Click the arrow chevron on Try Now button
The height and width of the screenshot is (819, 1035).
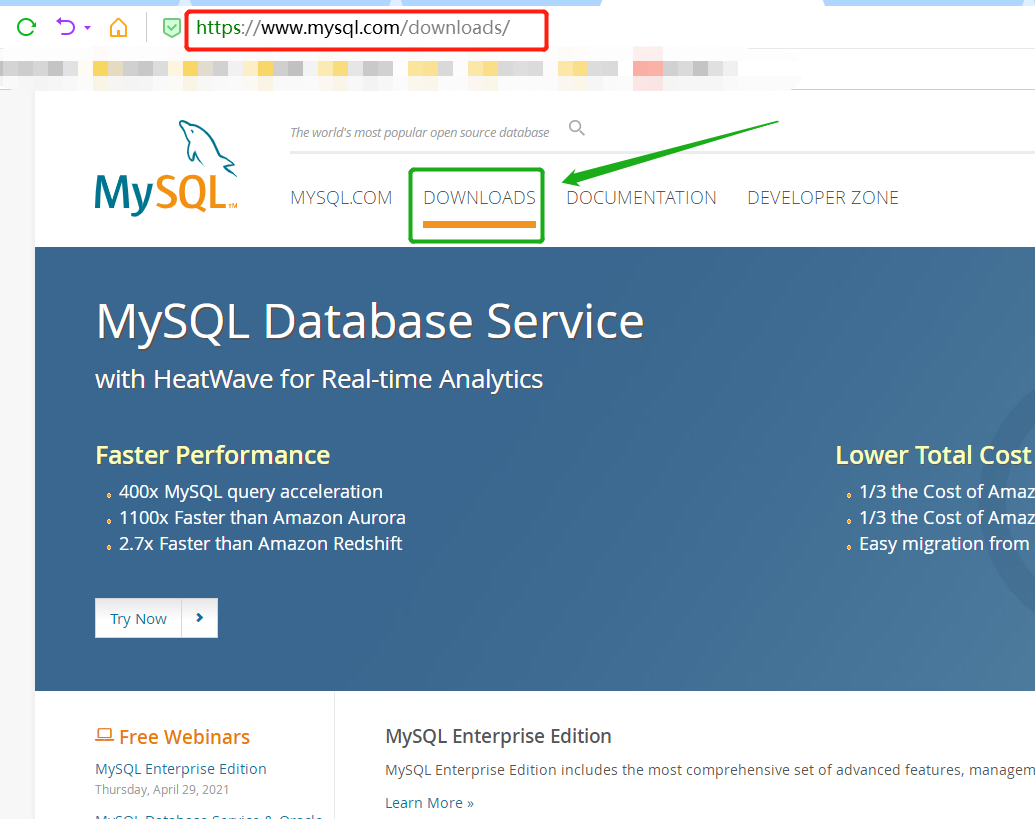(x=199, y=618)
